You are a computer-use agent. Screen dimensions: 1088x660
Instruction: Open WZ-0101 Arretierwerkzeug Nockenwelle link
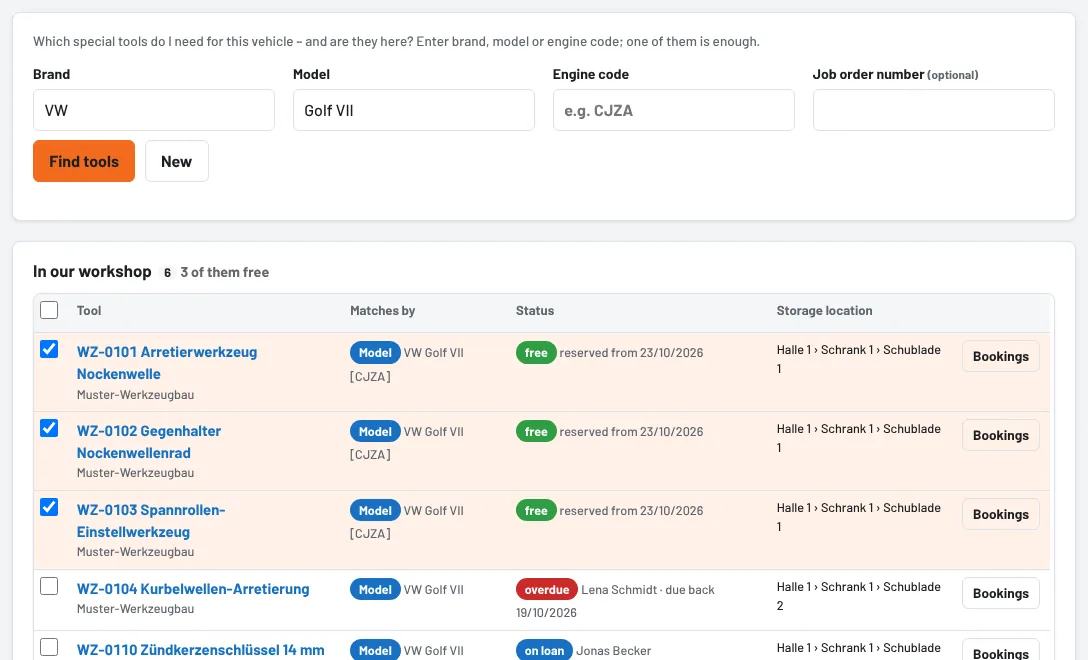pos(167,363)
